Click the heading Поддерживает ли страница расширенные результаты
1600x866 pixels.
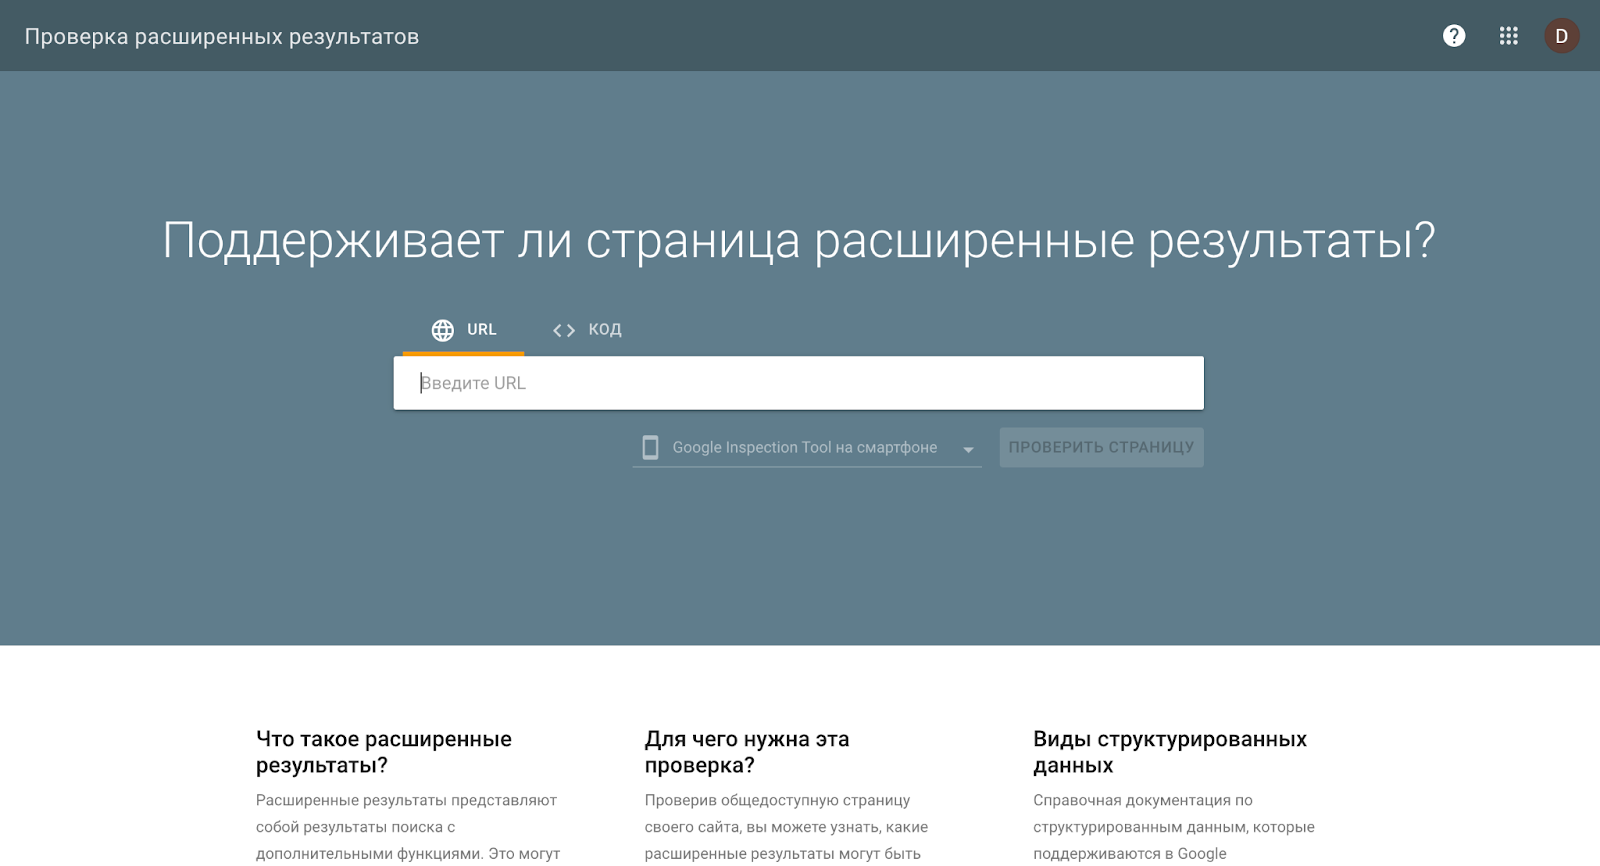tap(798, 240)
